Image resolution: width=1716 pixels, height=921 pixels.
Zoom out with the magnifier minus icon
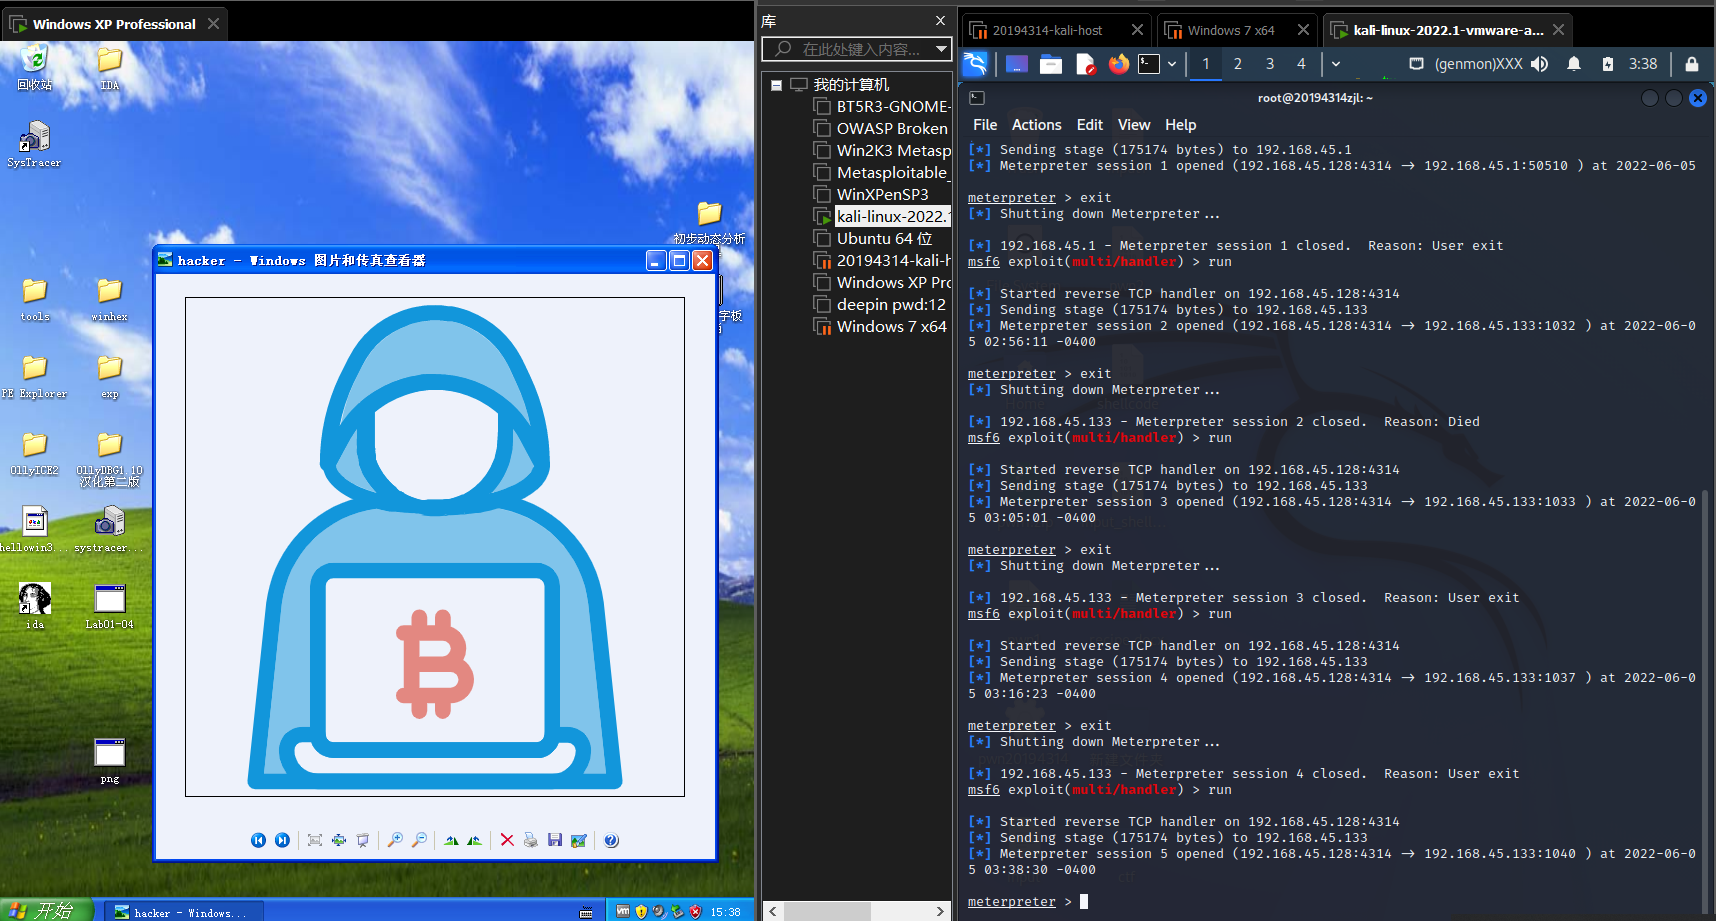pyautogui.click(x=420, y=840)
